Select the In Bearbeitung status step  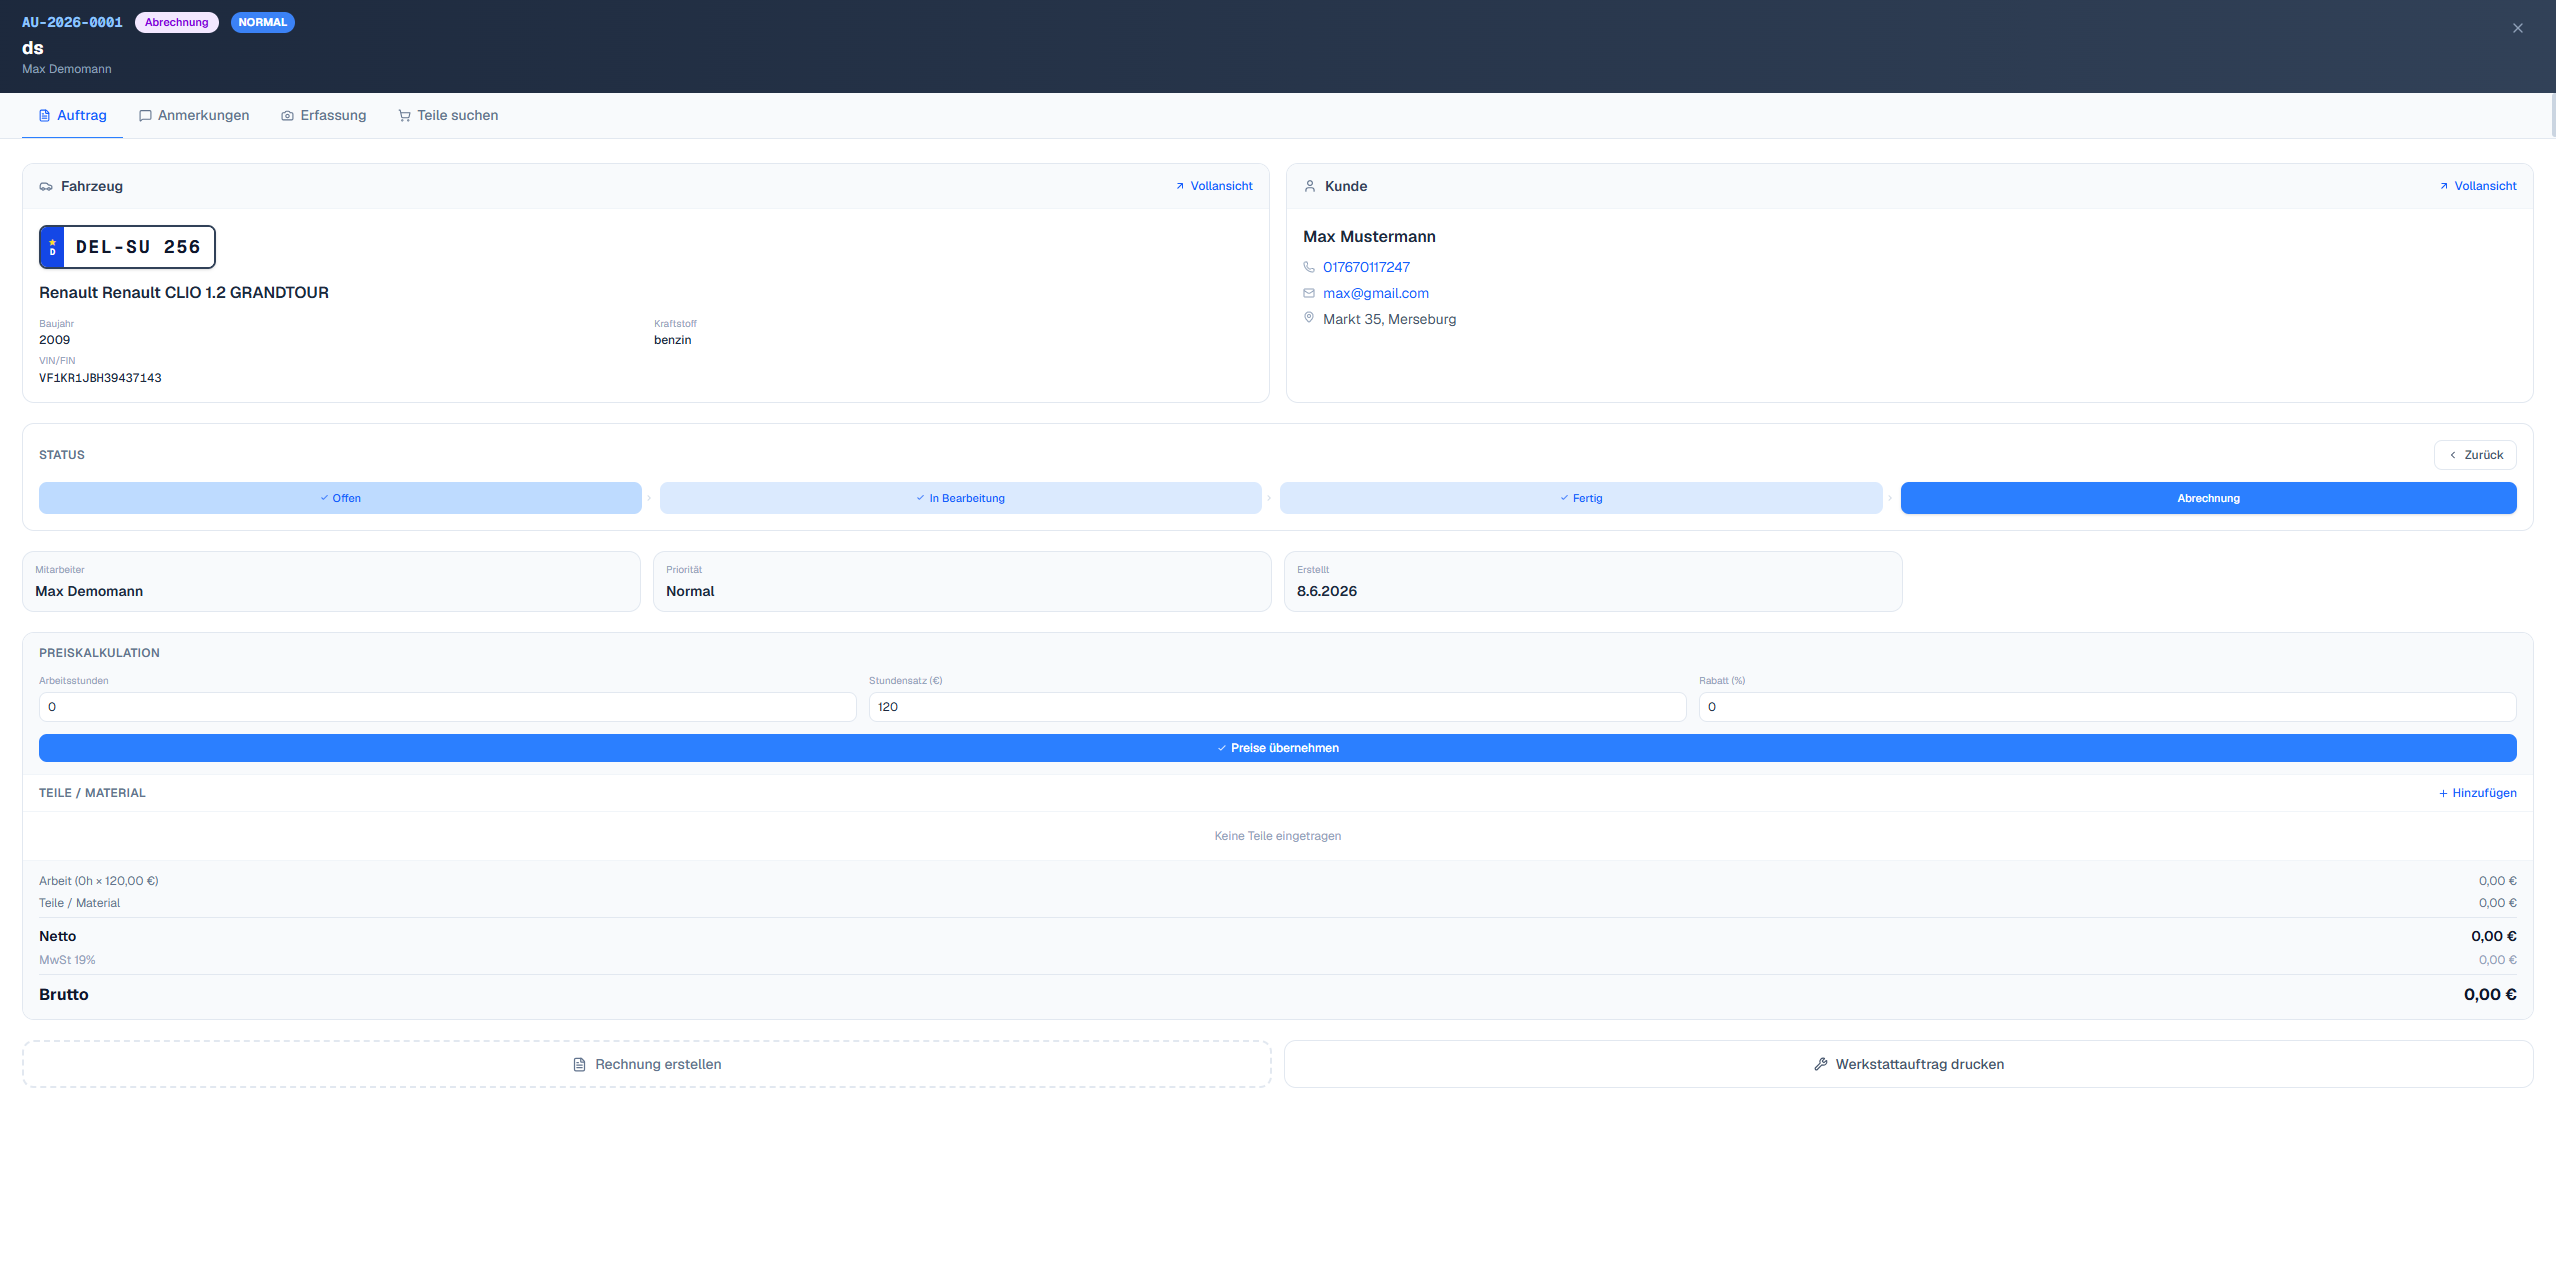tap(960, 498)
